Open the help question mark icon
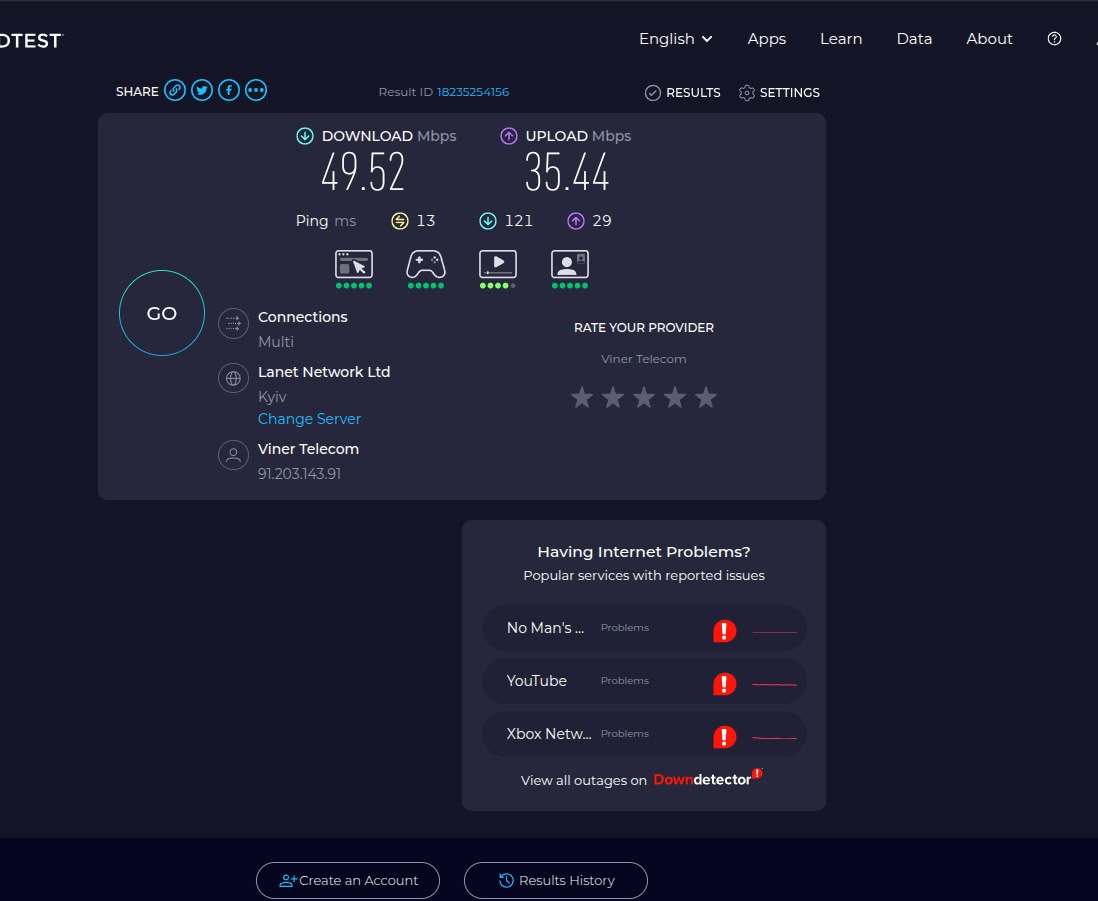This screenshot has height=901, width=1098. [1054, 39]
